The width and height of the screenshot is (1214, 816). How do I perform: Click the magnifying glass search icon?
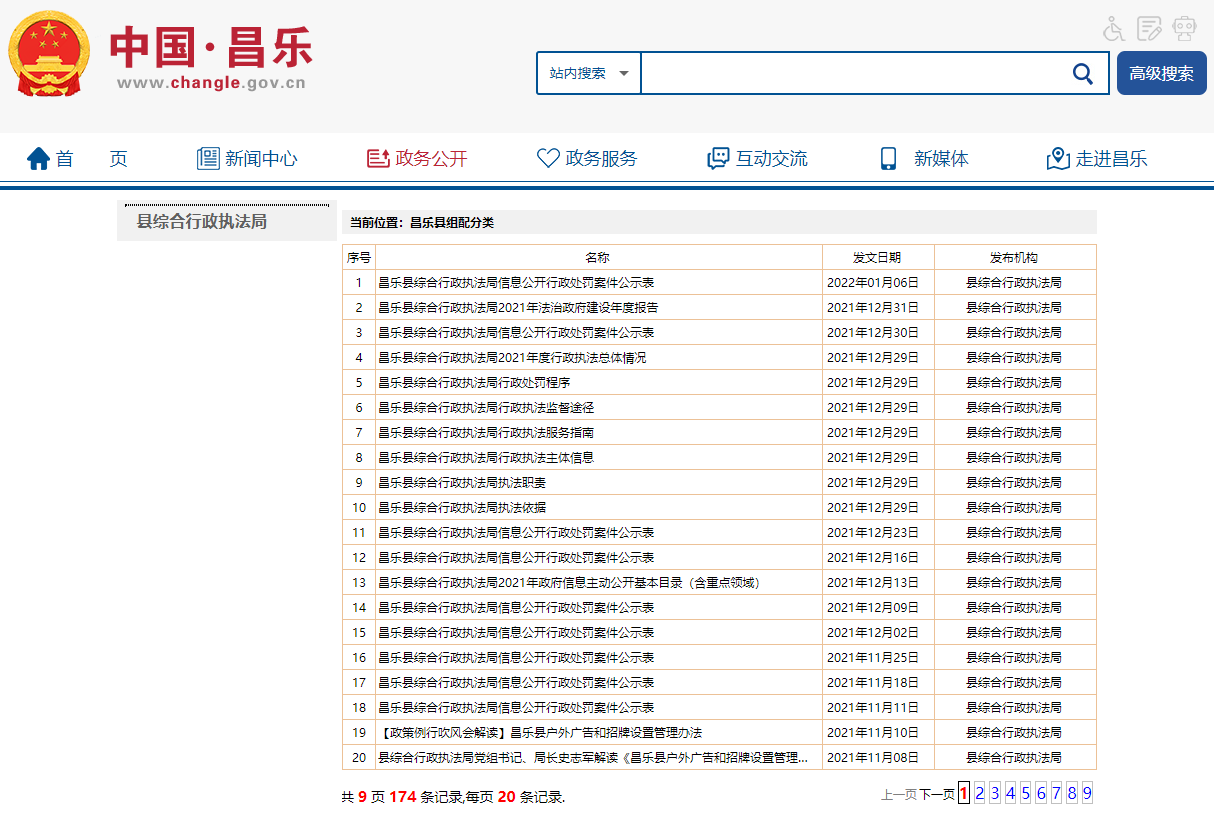pos(1082,73)
